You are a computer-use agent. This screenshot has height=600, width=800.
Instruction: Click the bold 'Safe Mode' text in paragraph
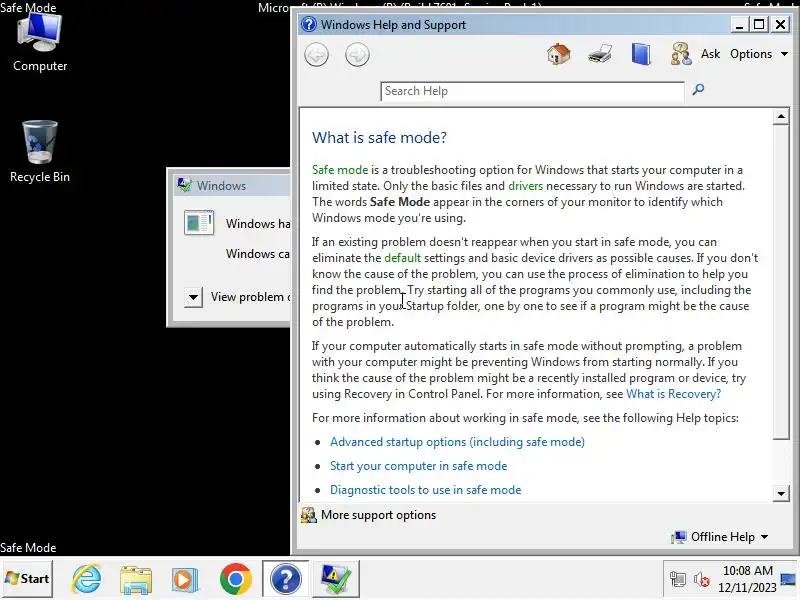(x=399, y=202)
